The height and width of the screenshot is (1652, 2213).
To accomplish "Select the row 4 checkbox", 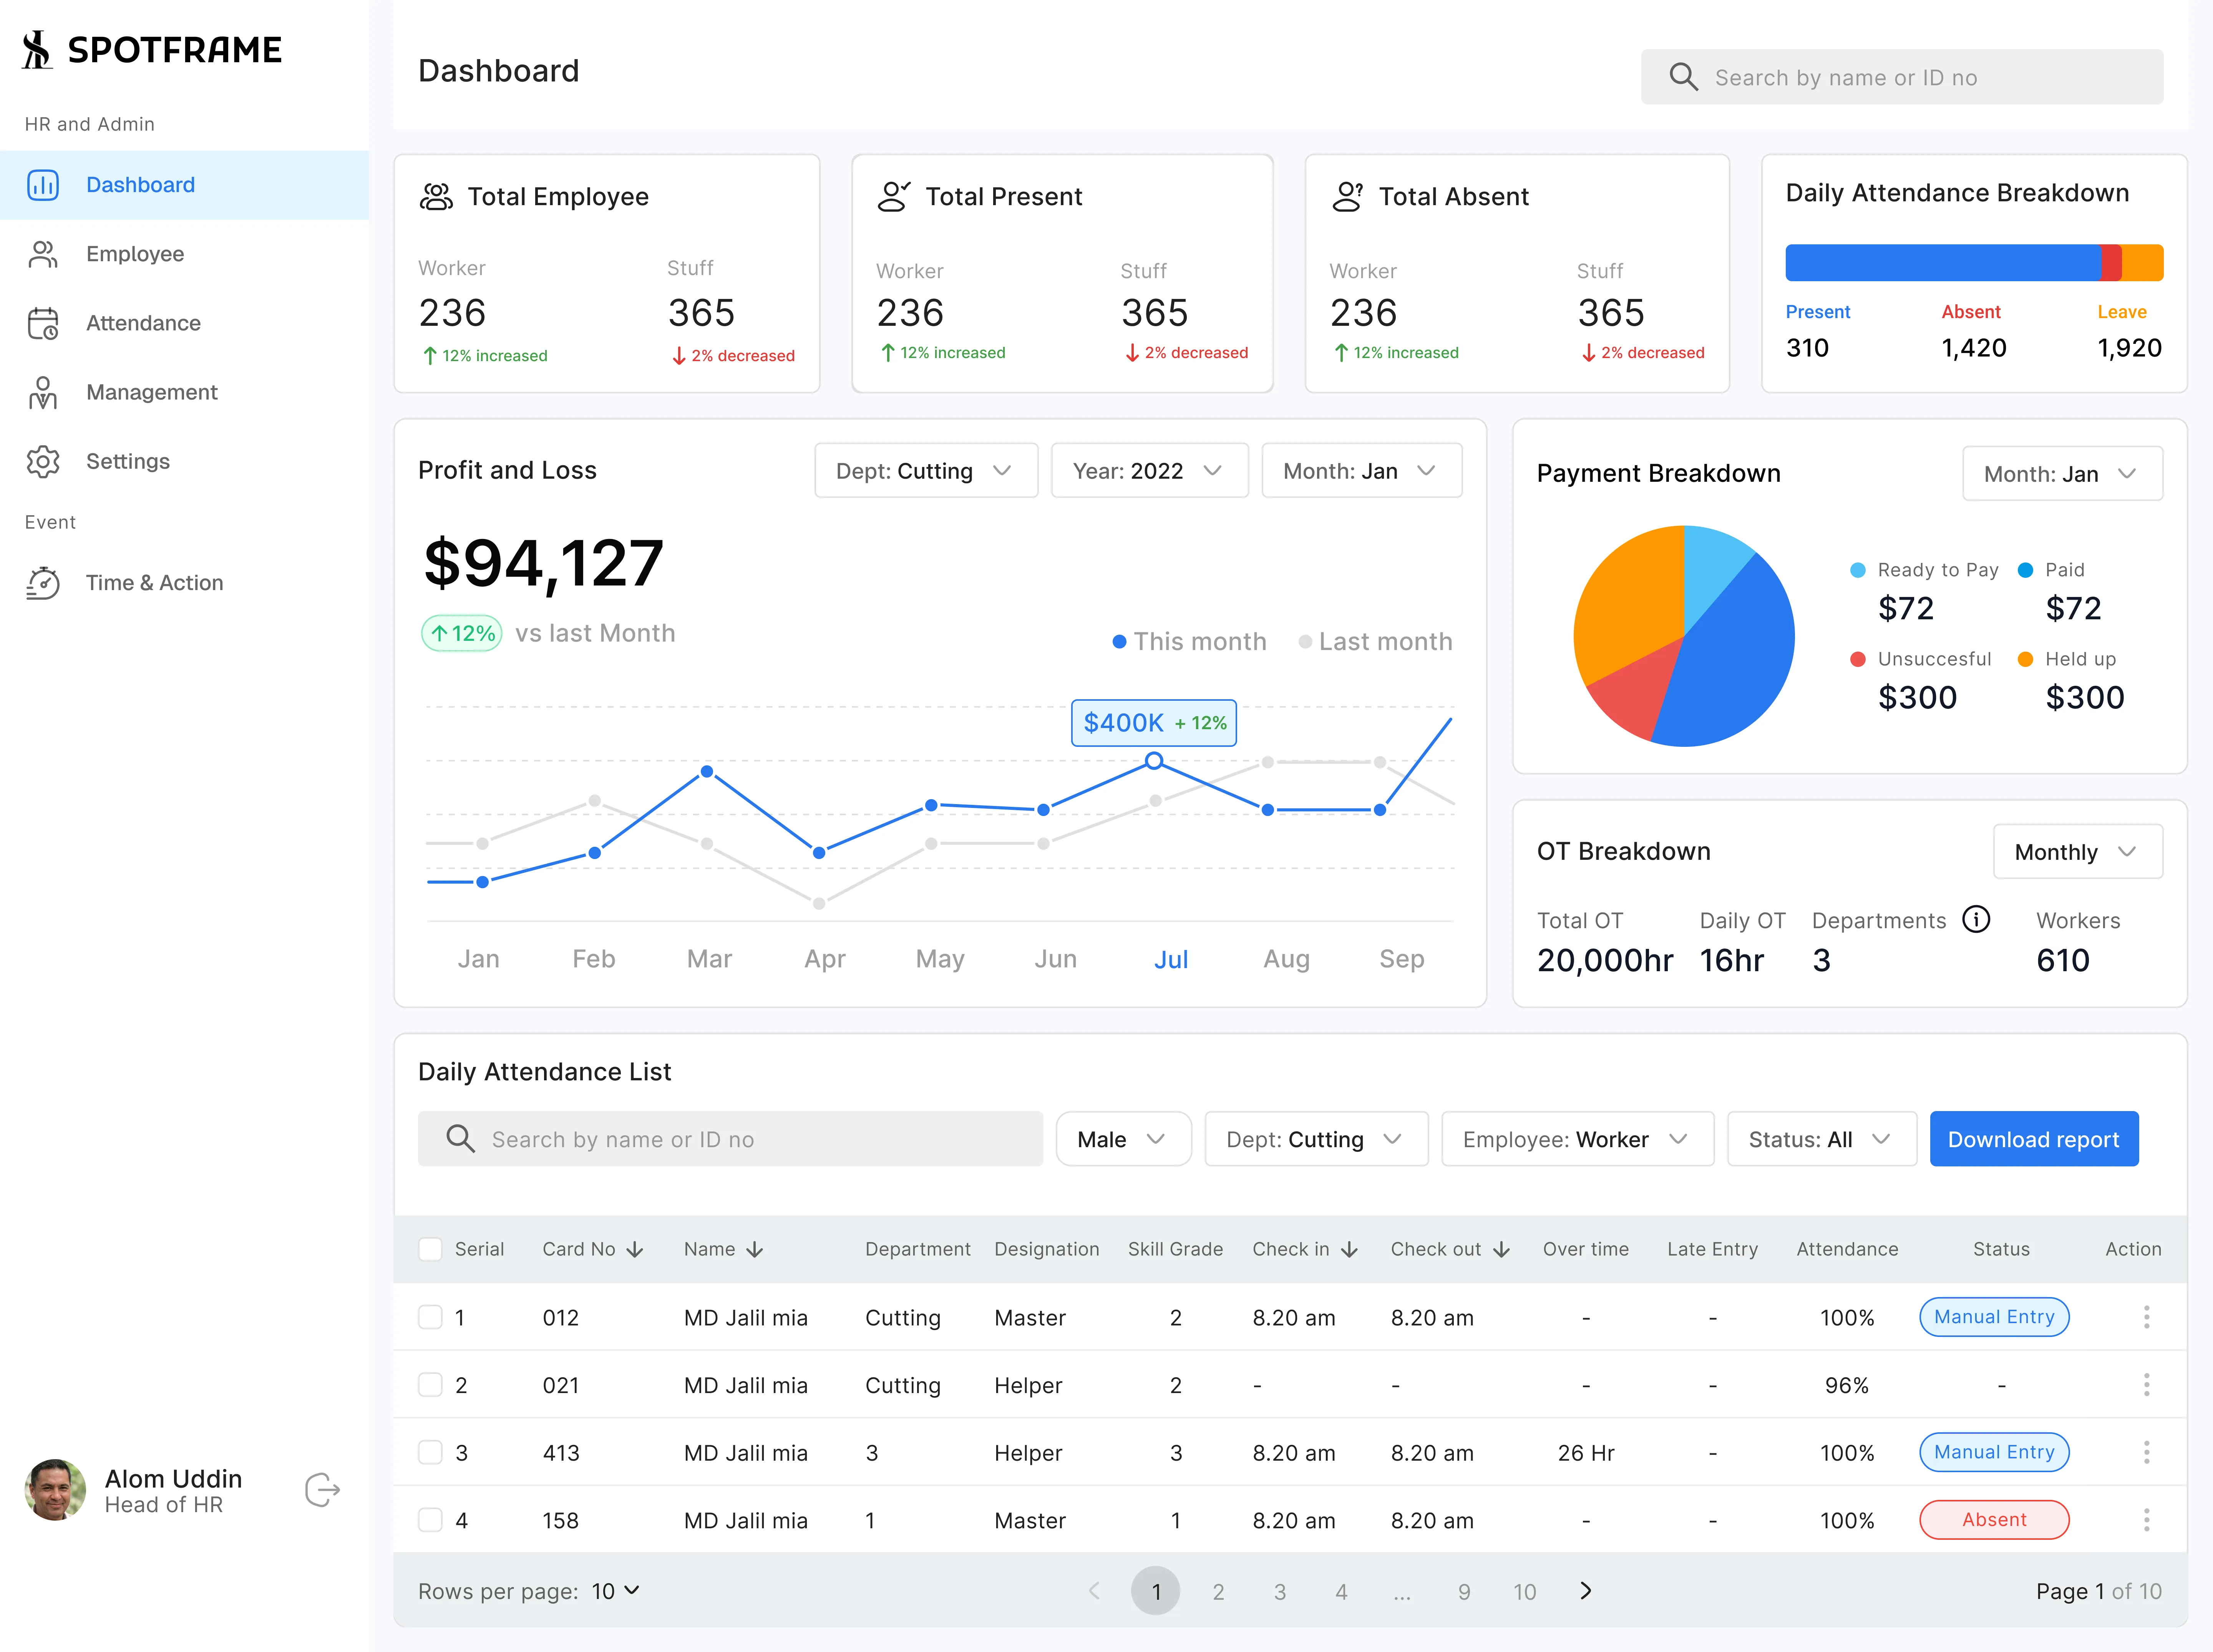I will pyautogui.click(x=430, y=1520).
